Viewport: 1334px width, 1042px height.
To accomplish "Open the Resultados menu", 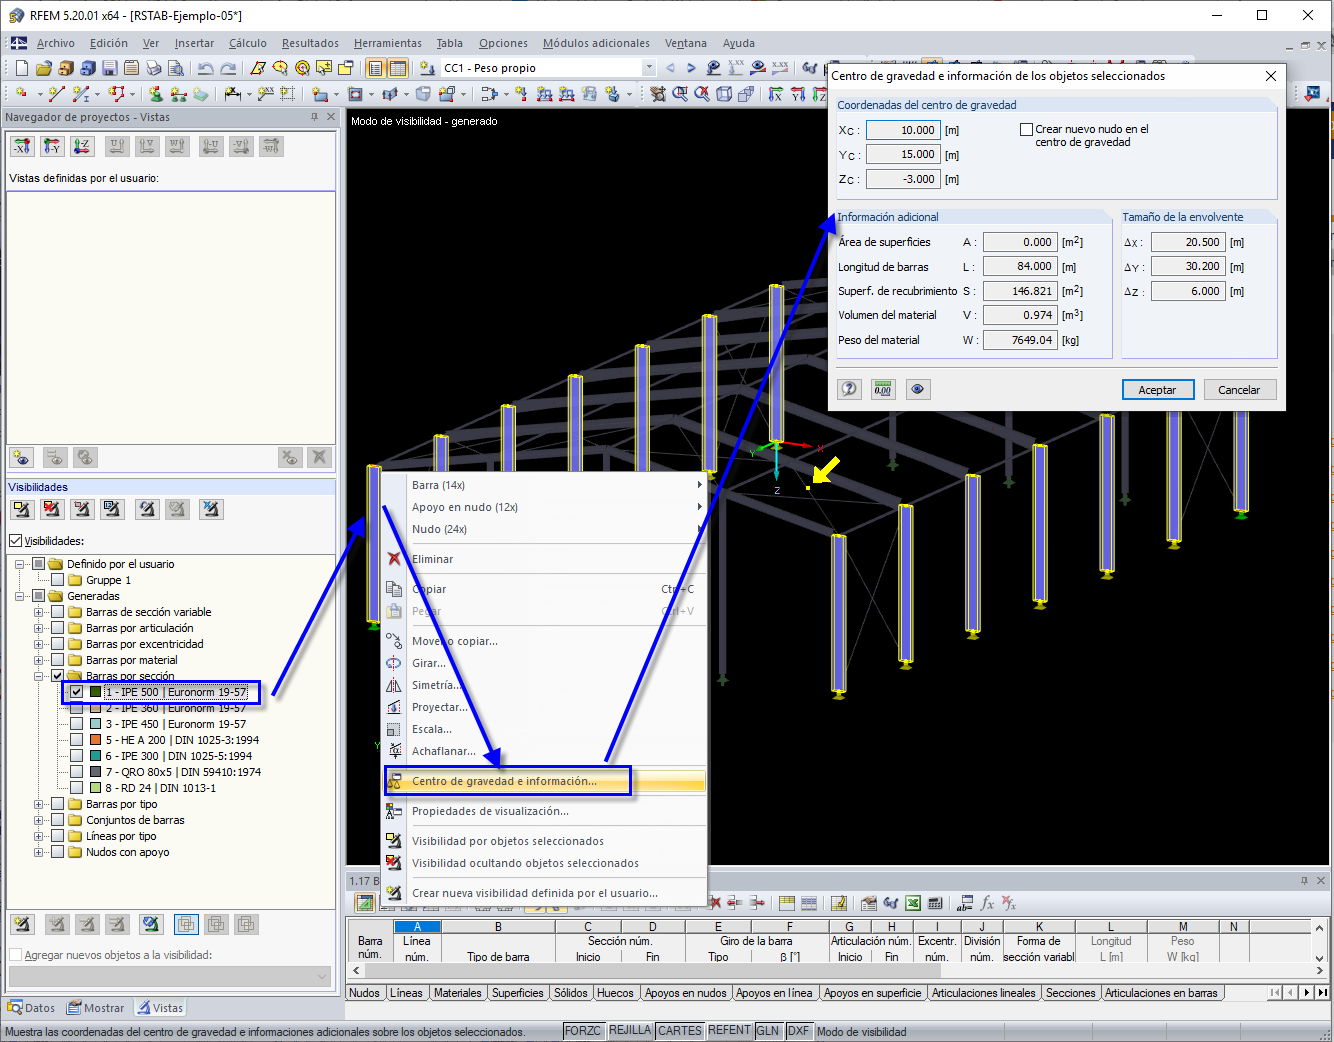I will [310, 43].
